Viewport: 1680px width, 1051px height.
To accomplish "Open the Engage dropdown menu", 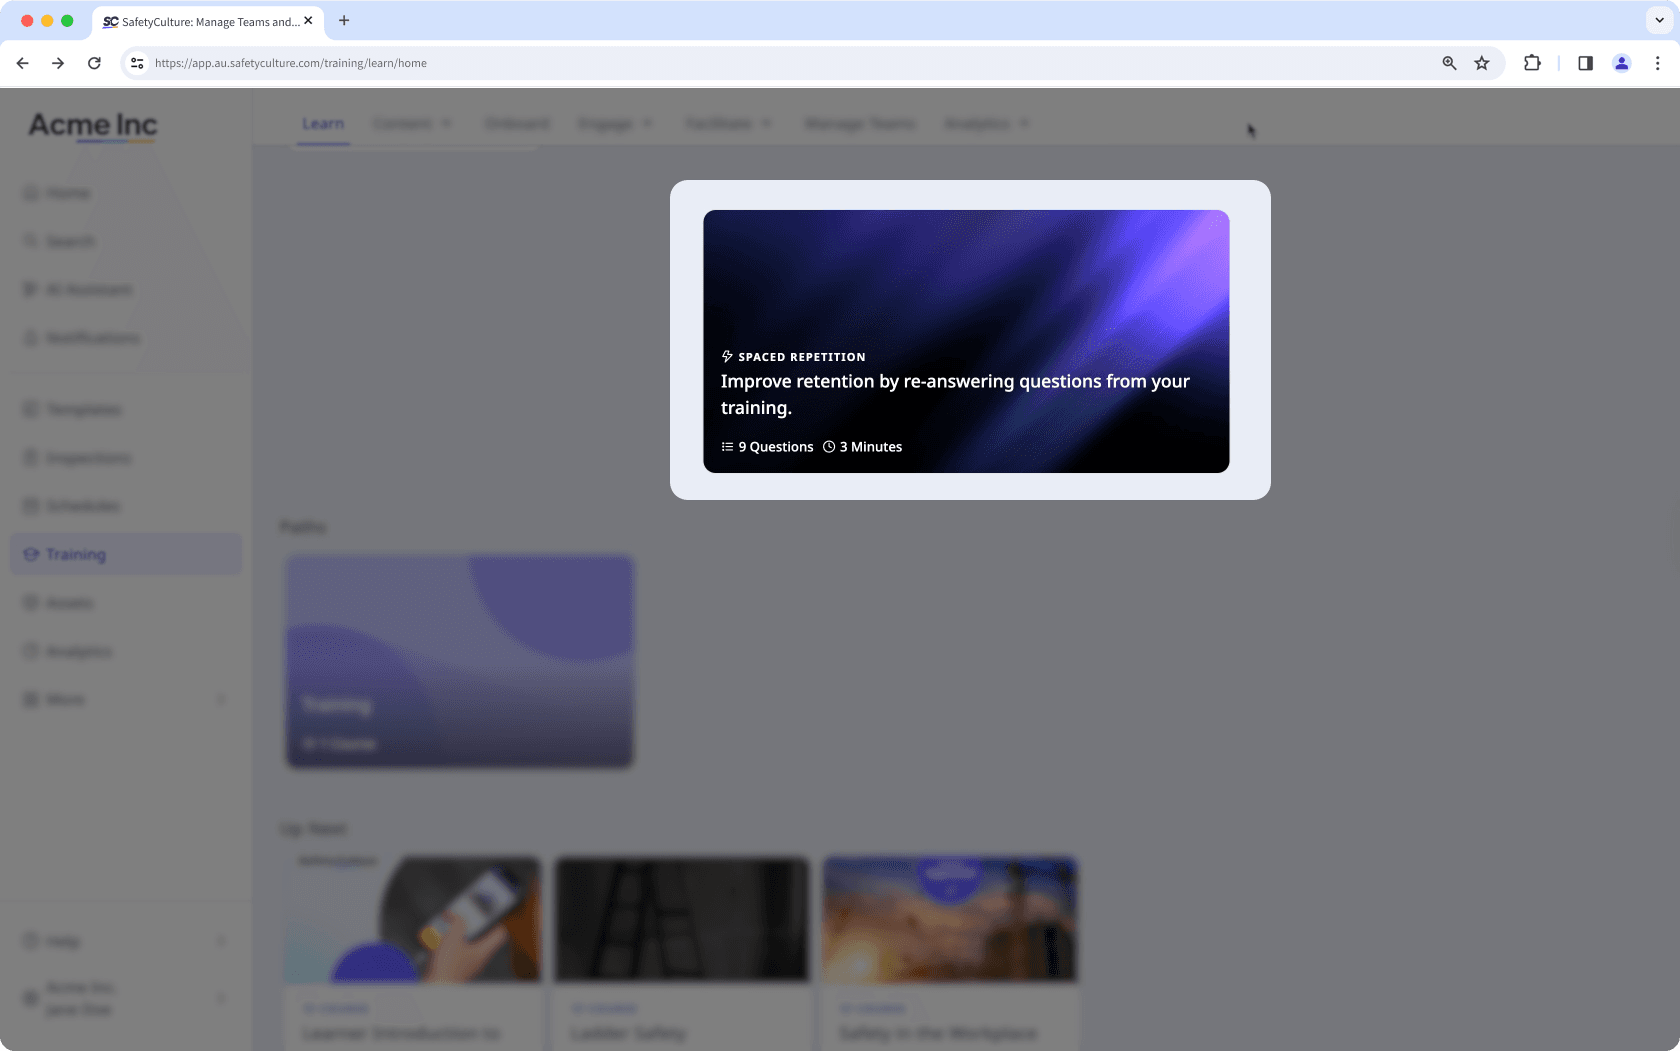I will click(614, 123).
